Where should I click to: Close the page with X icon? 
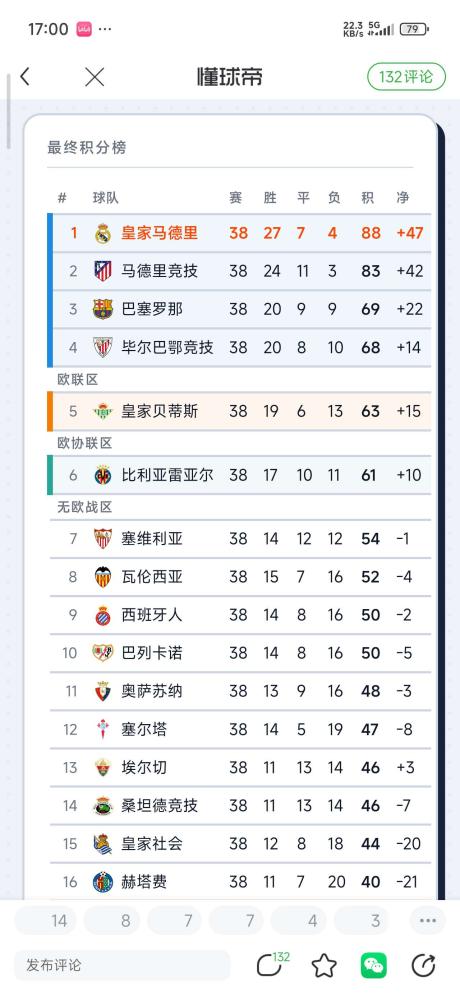[x=95, y=77]
